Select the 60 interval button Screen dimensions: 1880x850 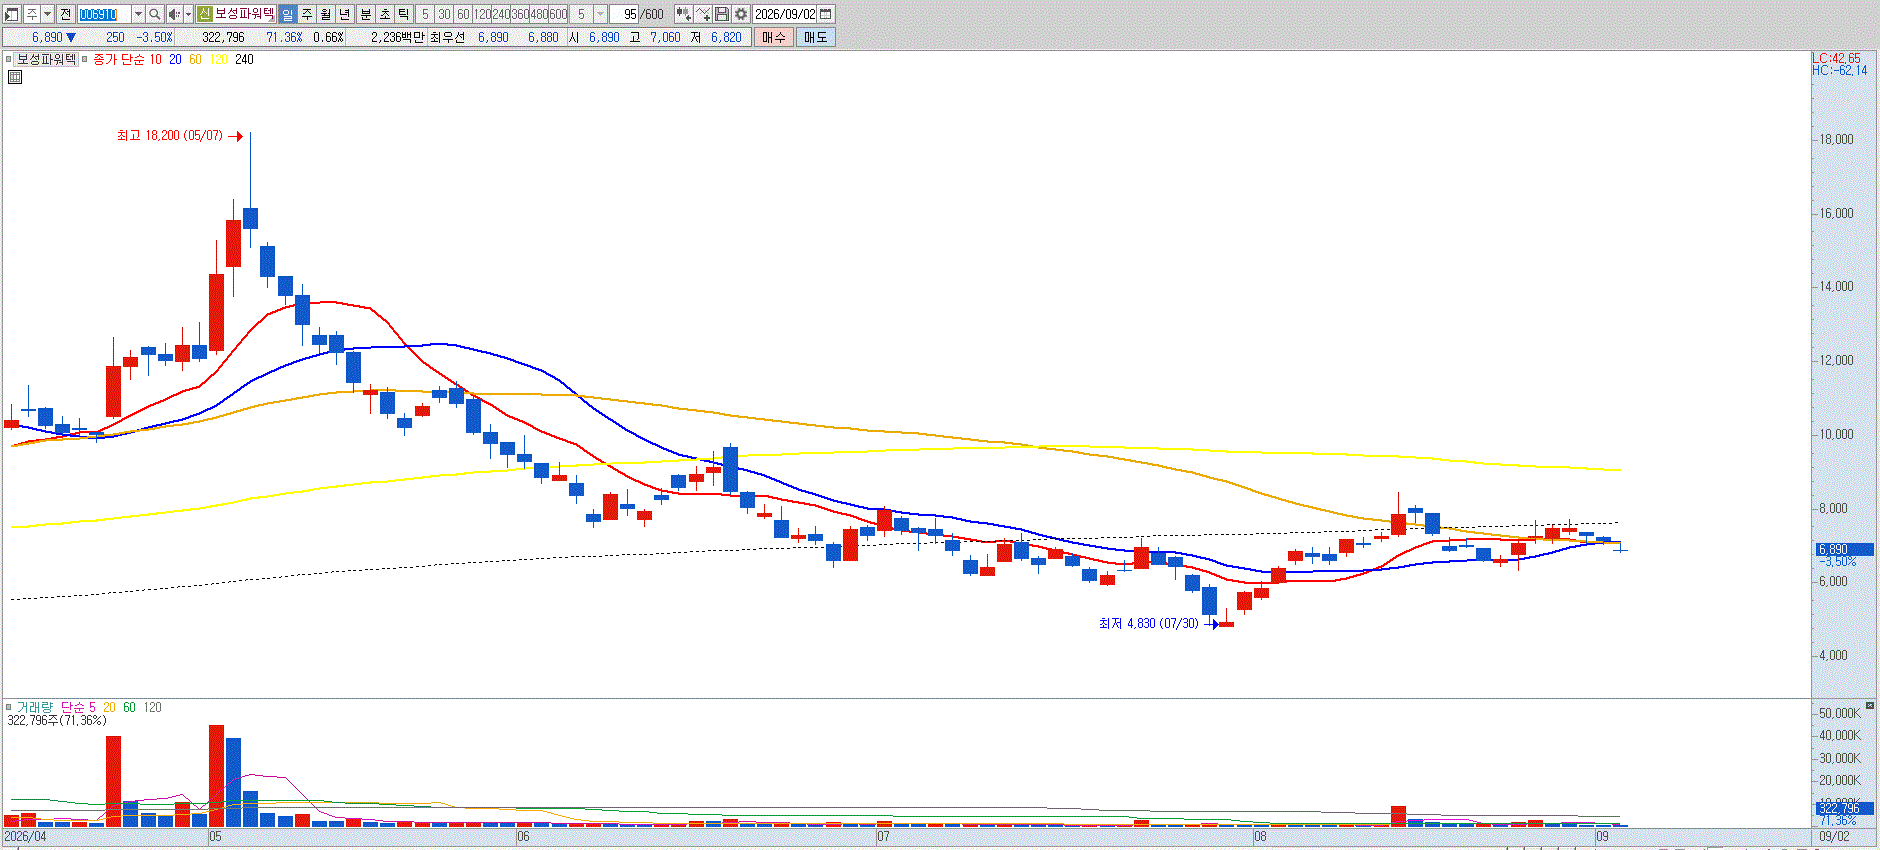463,14
